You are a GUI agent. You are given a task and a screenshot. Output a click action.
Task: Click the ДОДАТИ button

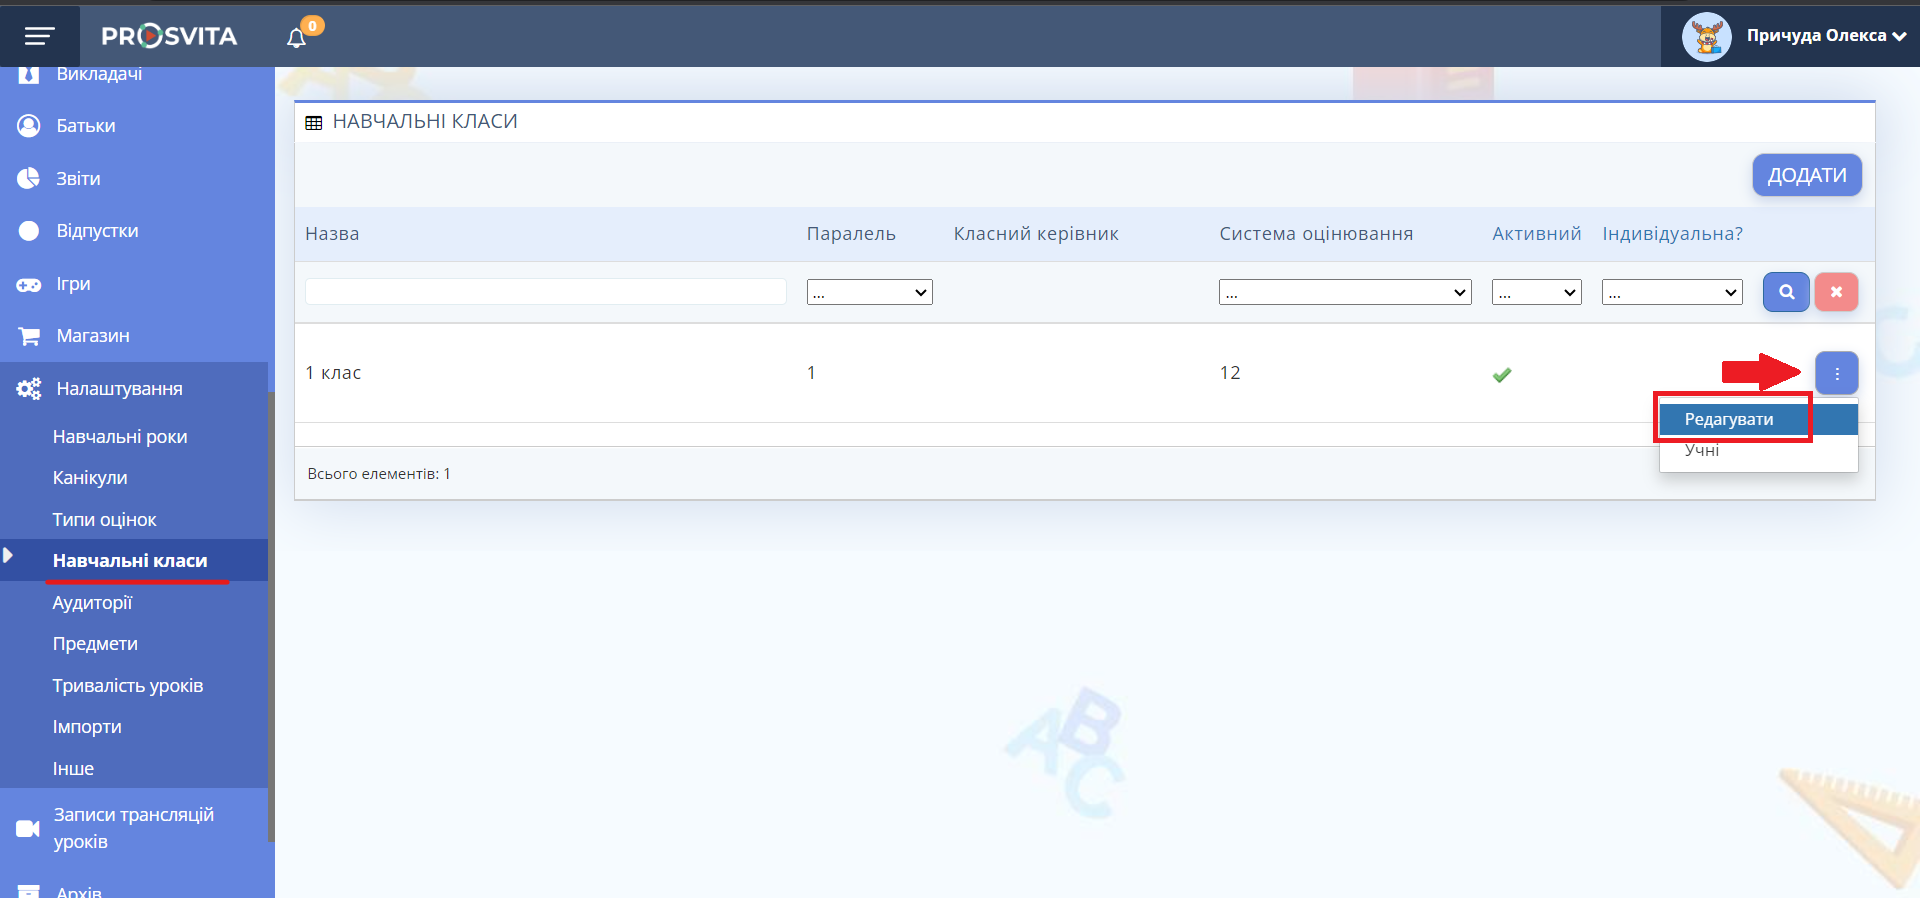click(x=1806, y=175)
